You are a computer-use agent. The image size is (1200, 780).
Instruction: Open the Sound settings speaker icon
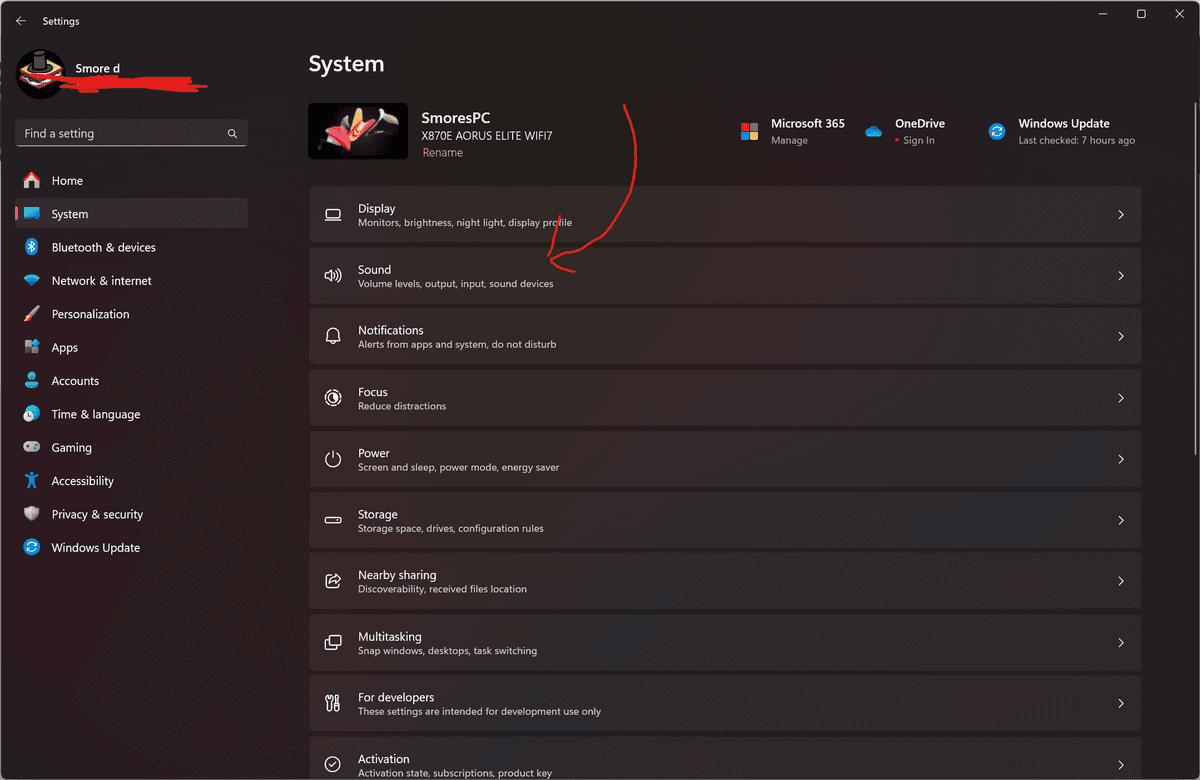(333, 275)
